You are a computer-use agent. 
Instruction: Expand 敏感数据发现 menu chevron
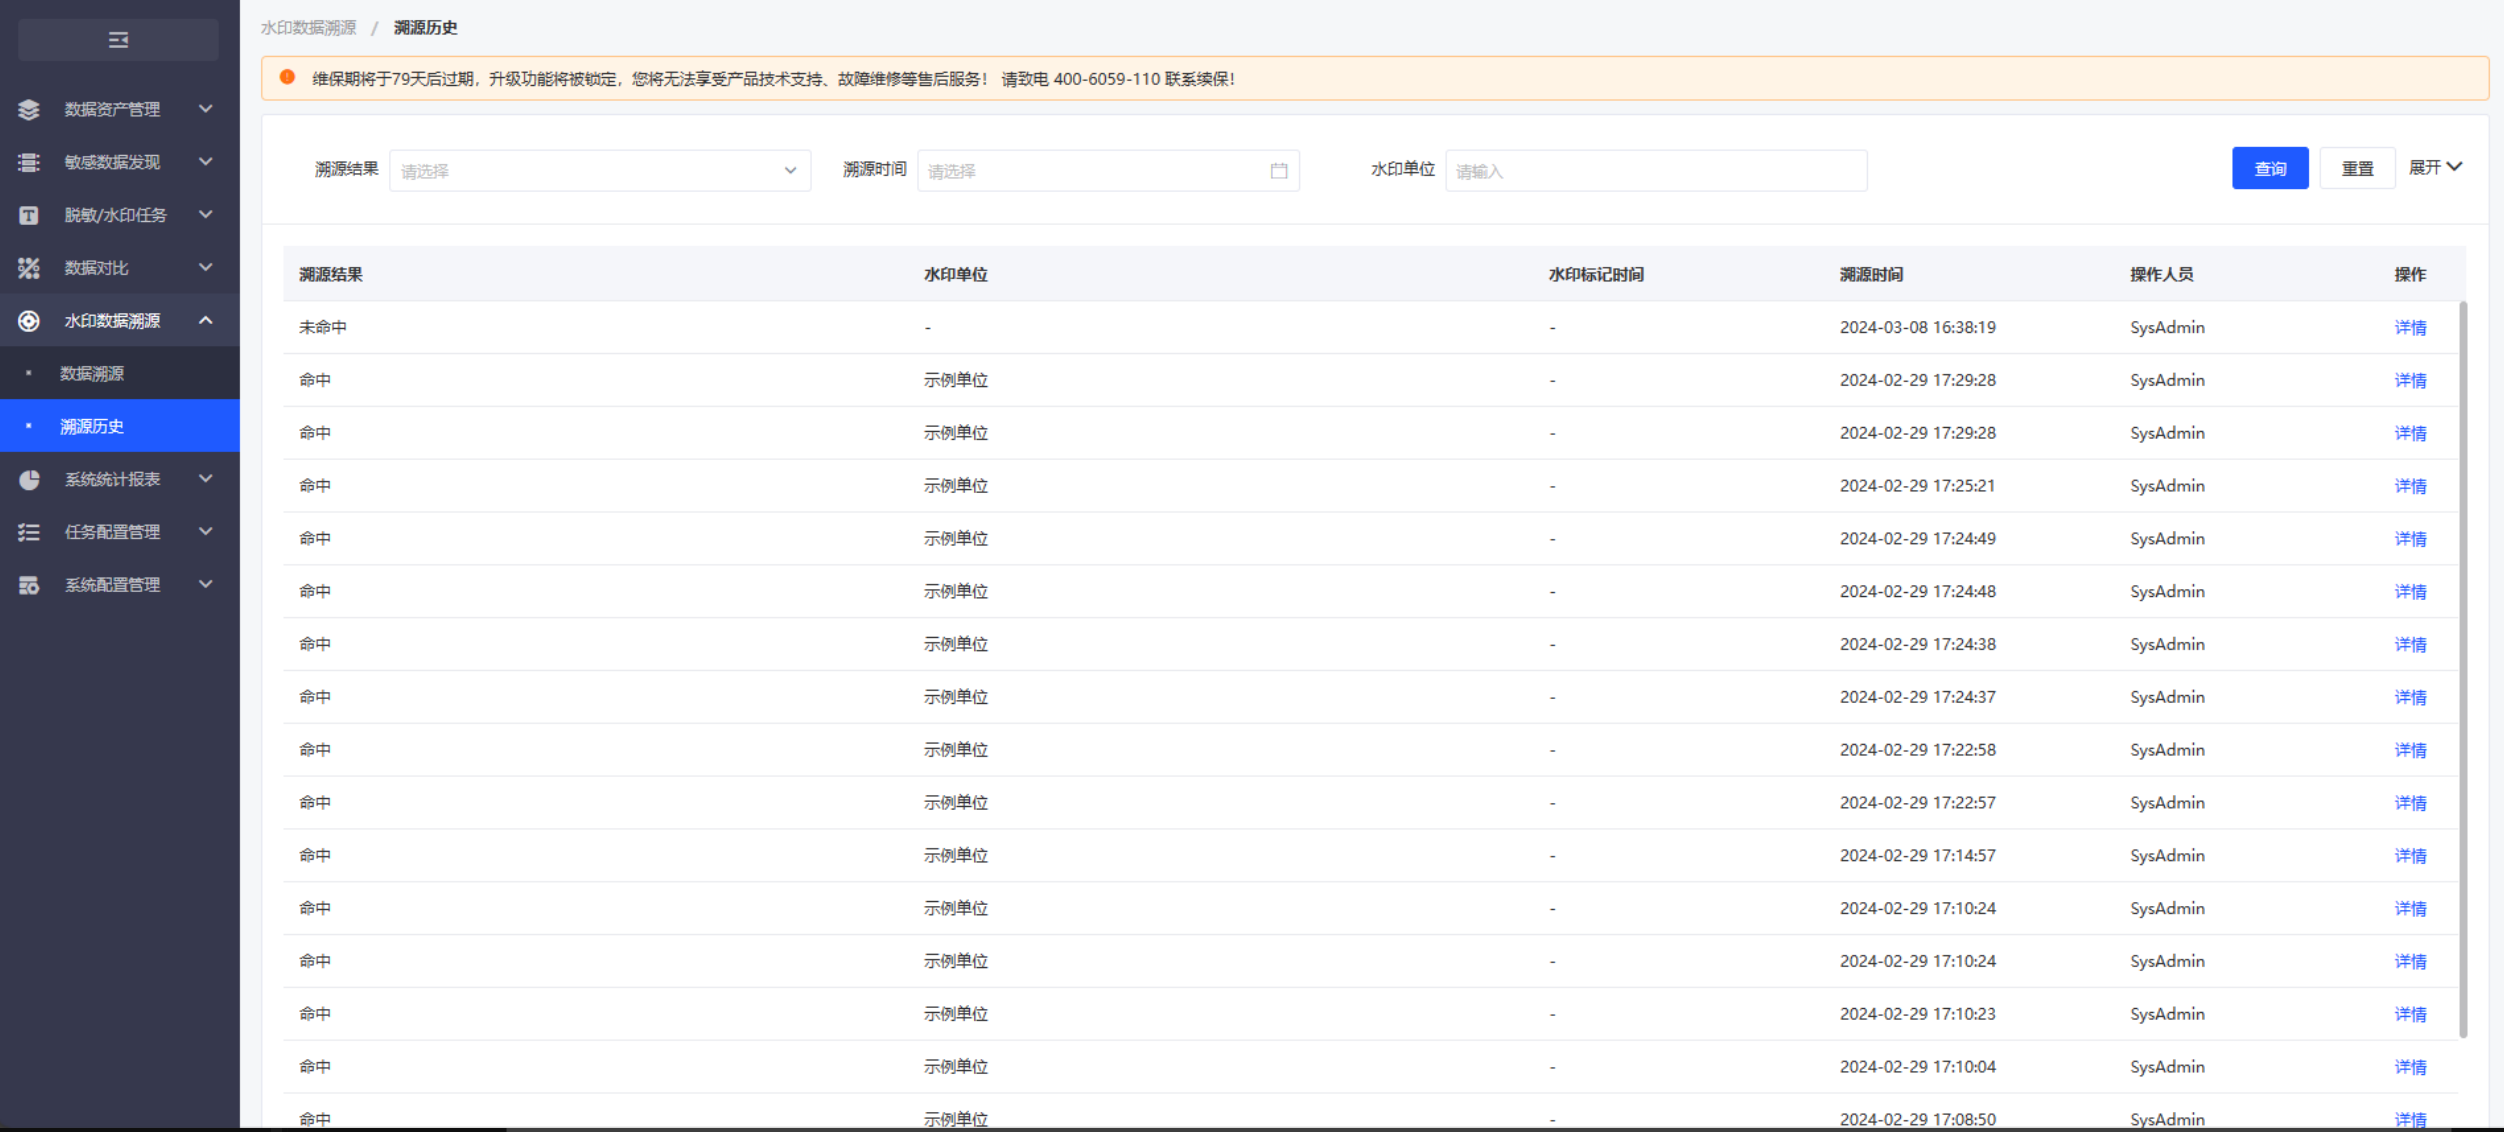(x=205, y=162)
